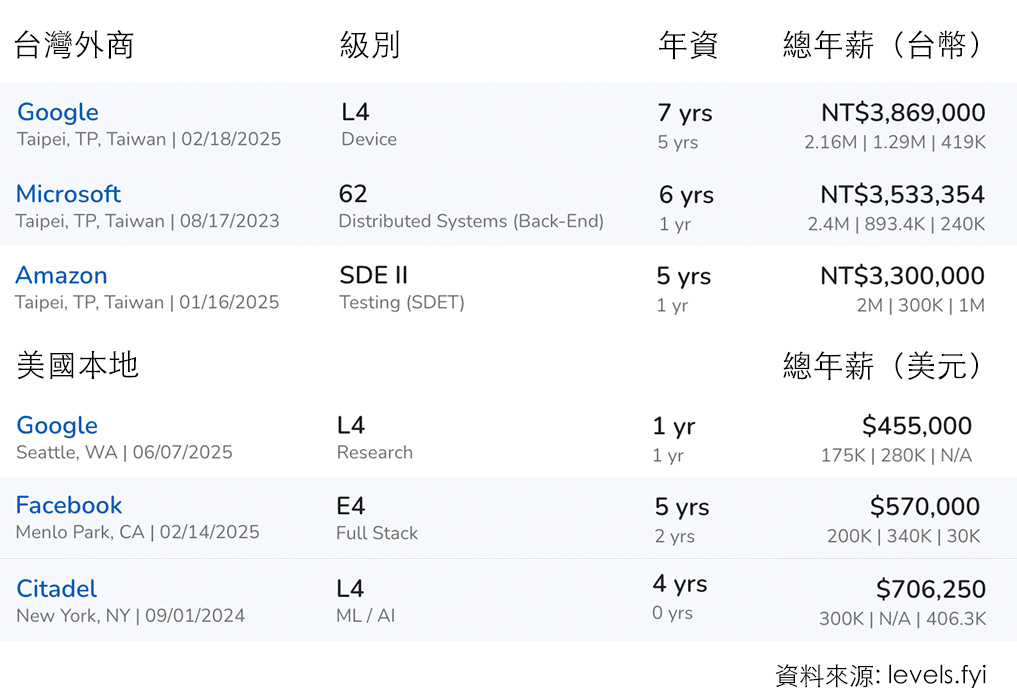The height and width of the screenshot is (699, 1017).
Task: Click the 年資 column header
Action: tap(688, 45)
